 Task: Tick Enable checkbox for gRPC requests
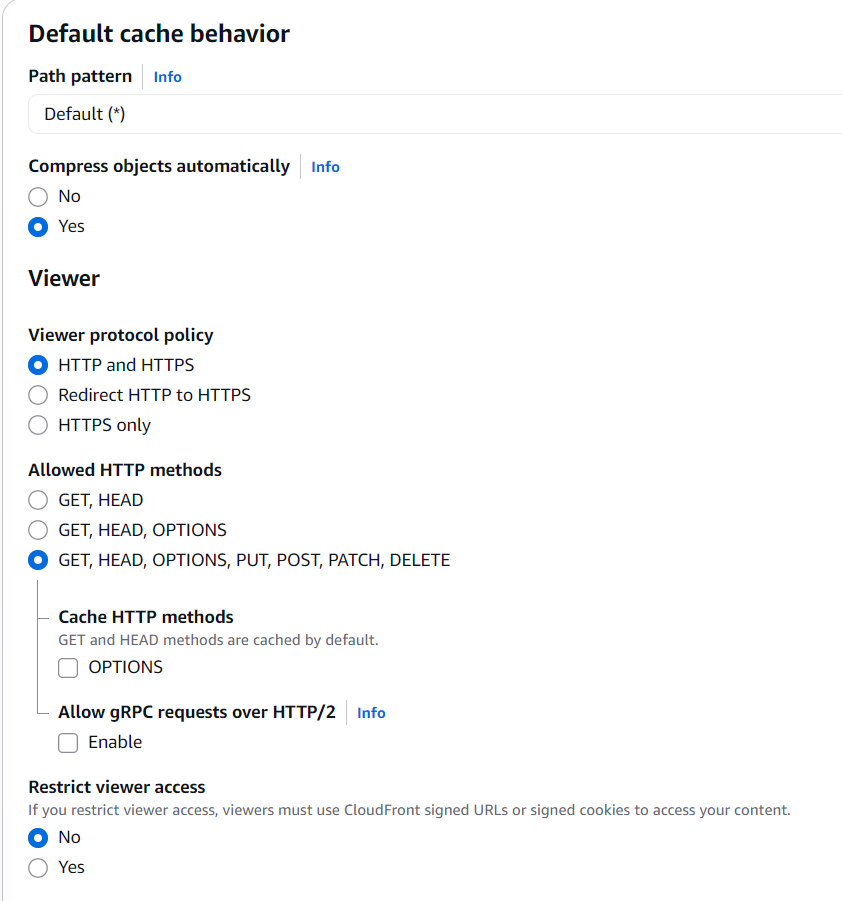[68, 743]
